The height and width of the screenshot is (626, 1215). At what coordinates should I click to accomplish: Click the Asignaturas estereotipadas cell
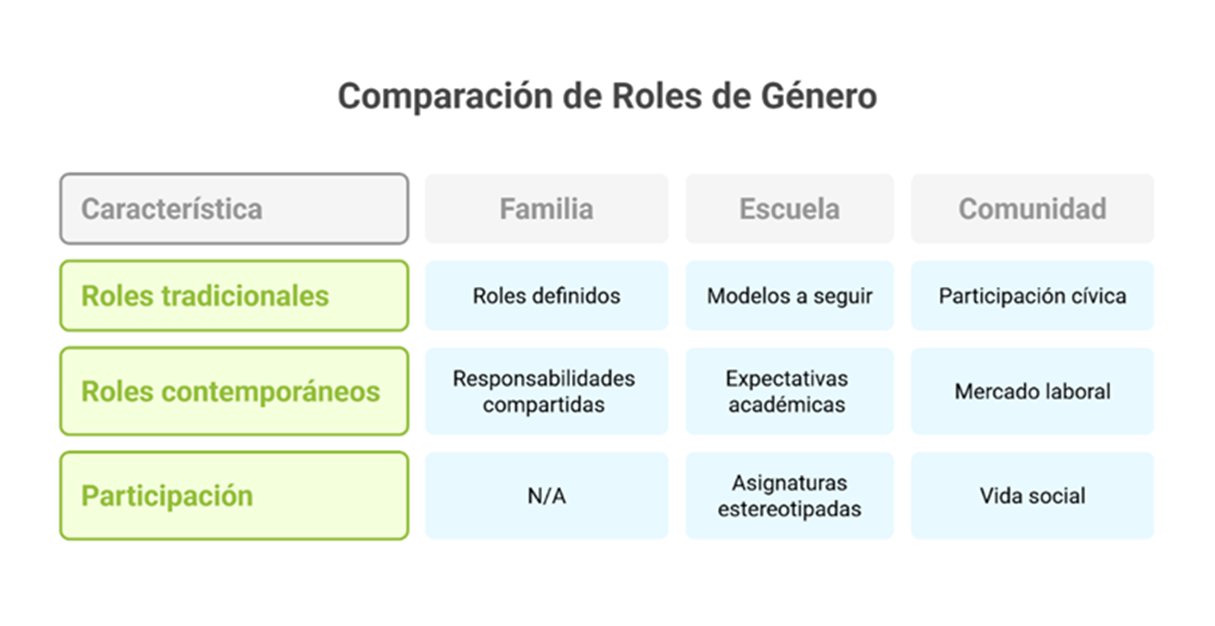tap(789, 496)
